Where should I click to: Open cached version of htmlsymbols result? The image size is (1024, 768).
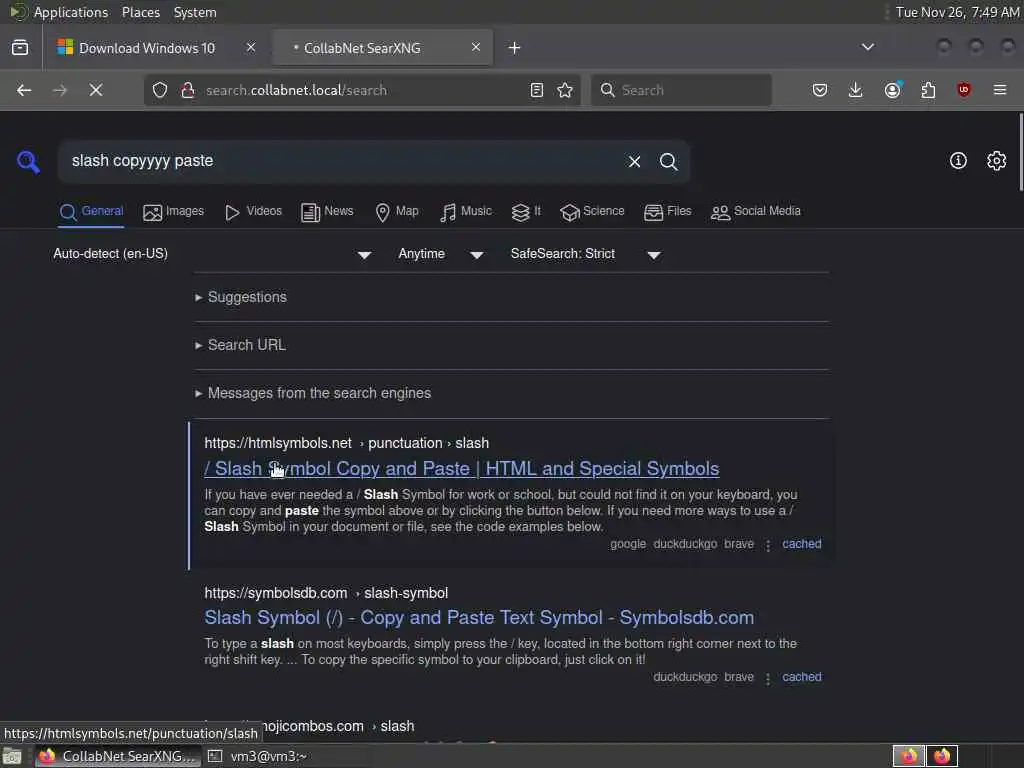click(802, 544)
